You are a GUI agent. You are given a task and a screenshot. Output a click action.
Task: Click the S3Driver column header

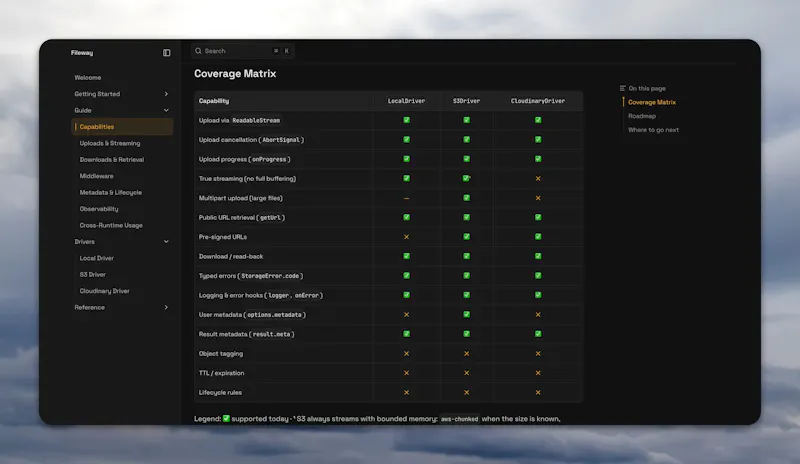point(466,101)
